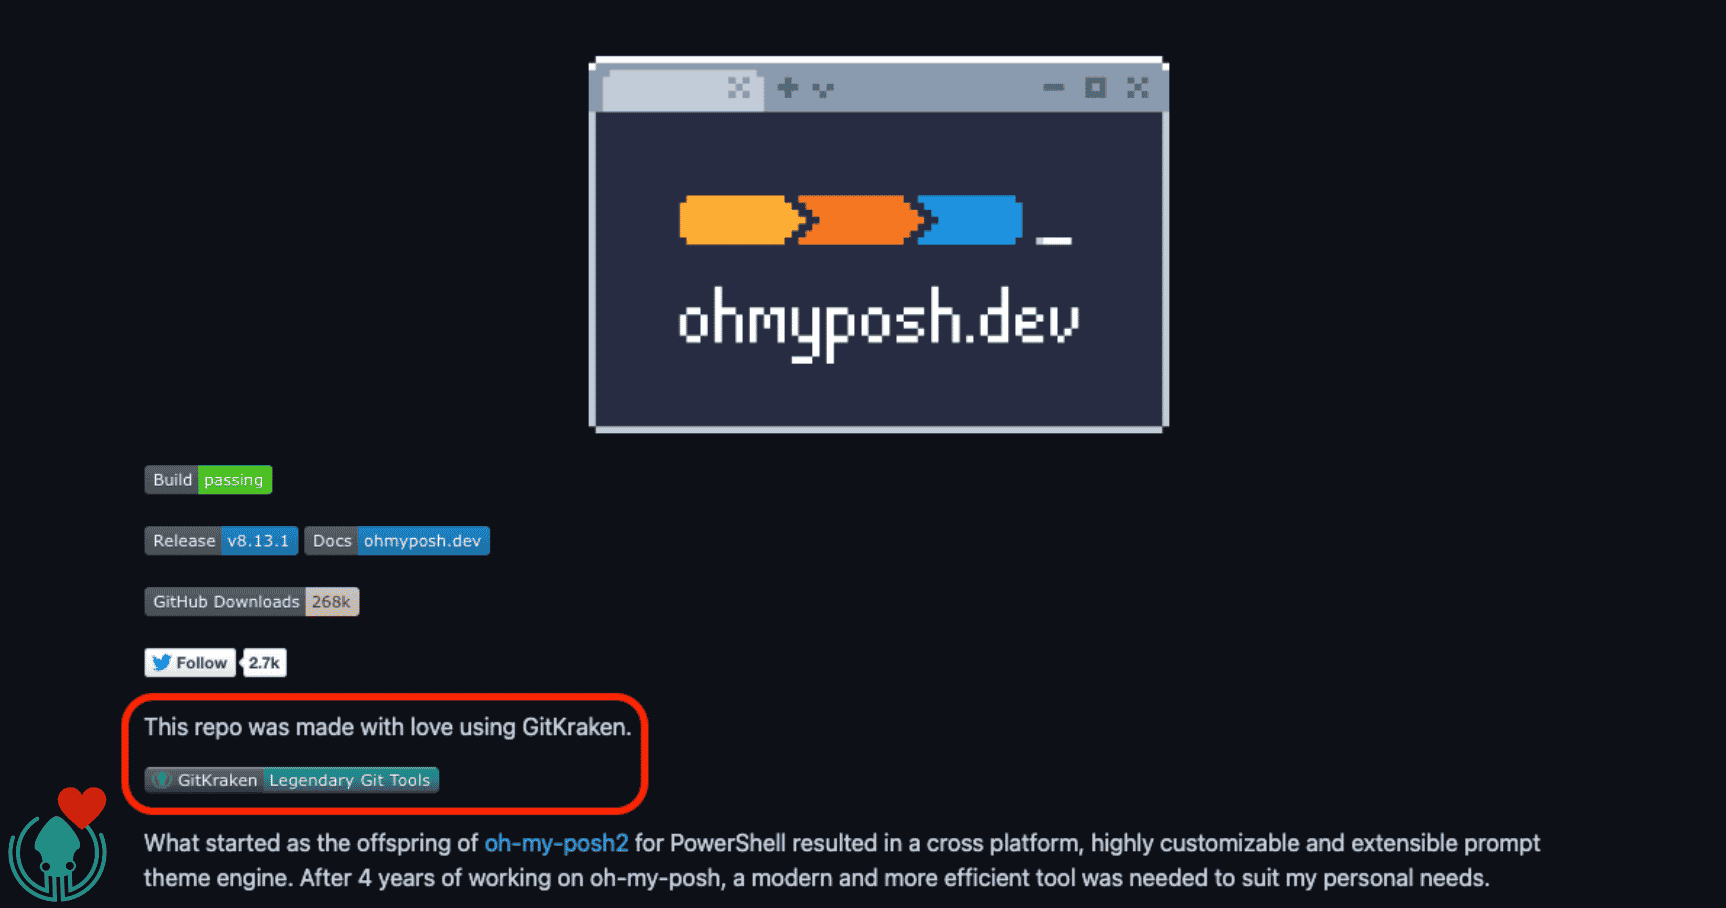Click the pixel-art minimize dash icon

(1054, 88)
